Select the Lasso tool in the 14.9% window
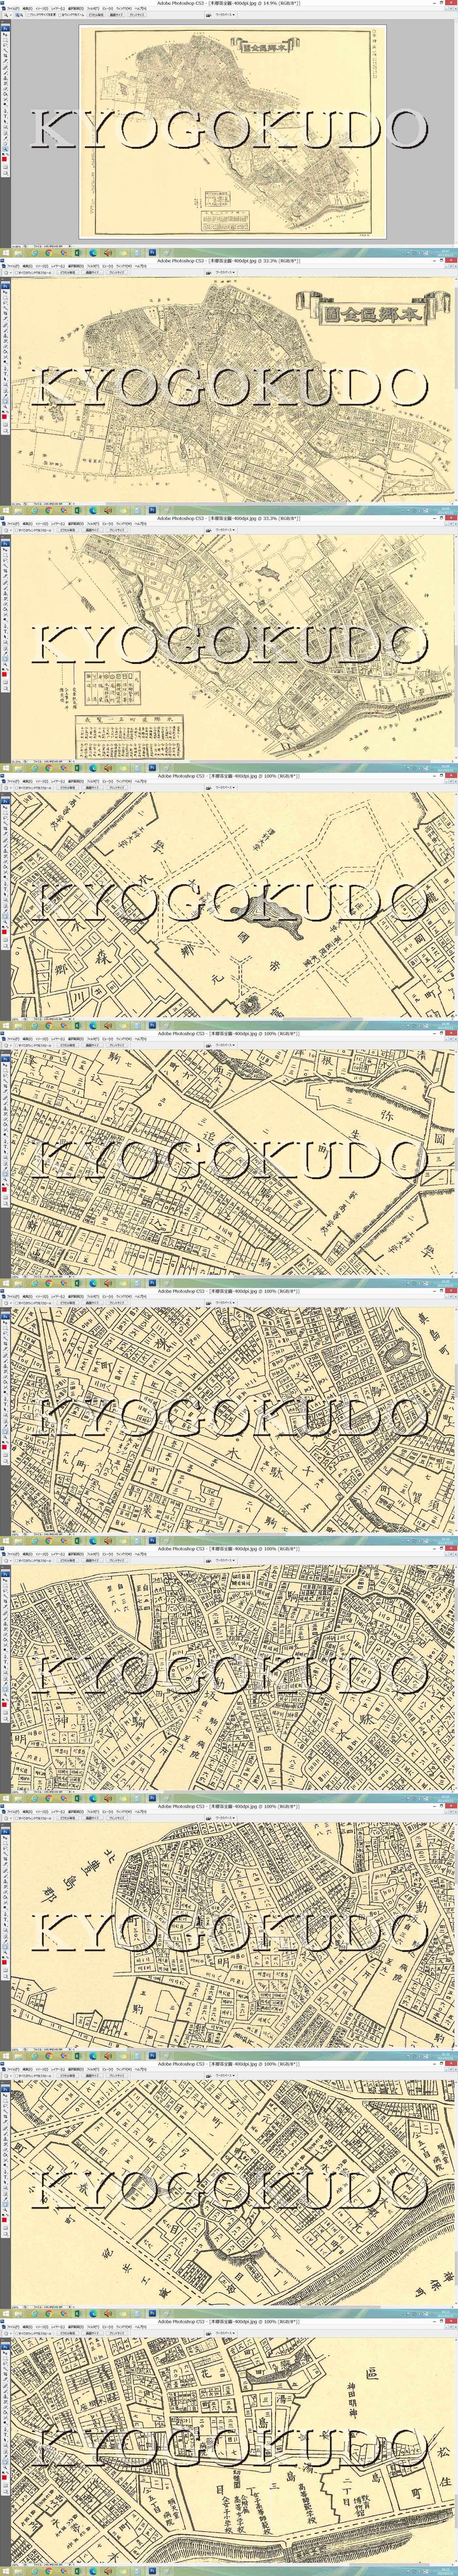Screen dimensions: 458x2576 pos(5,45)
